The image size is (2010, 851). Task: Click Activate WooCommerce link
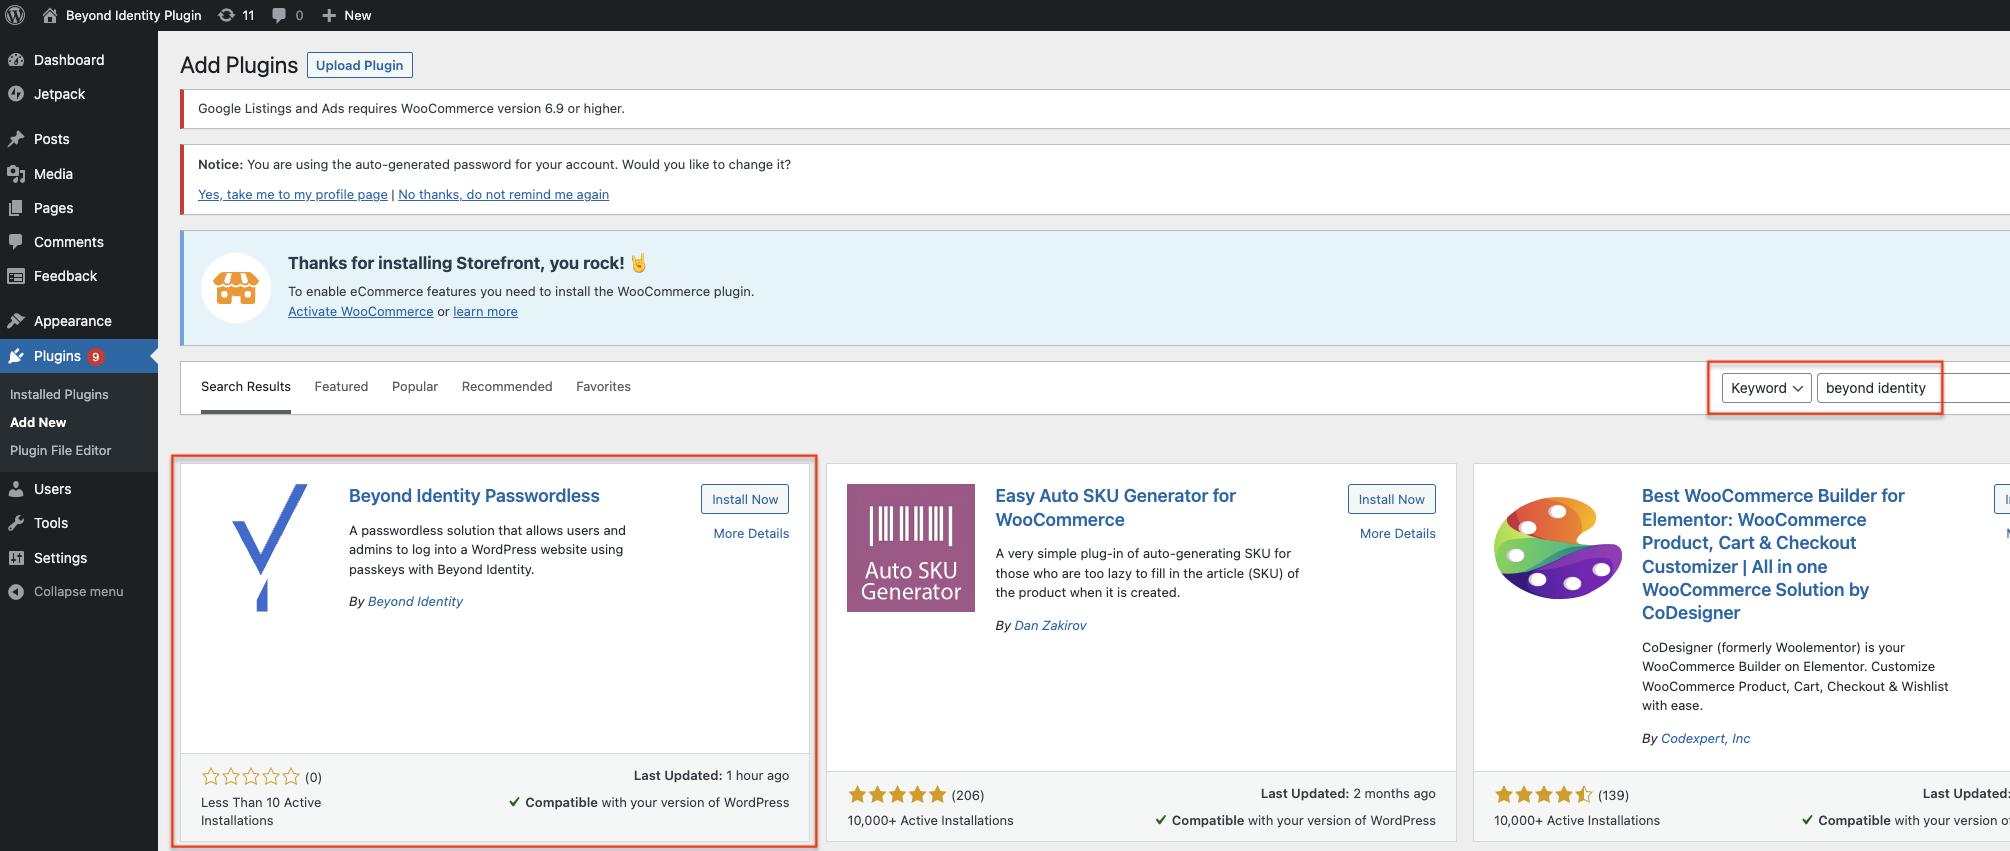[x=361, y=312]
